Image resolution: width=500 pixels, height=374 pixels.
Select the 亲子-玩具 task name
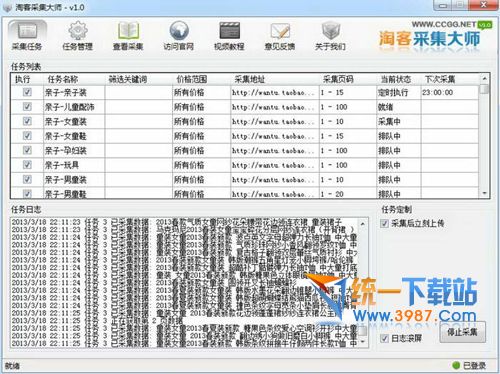(62, 165)
